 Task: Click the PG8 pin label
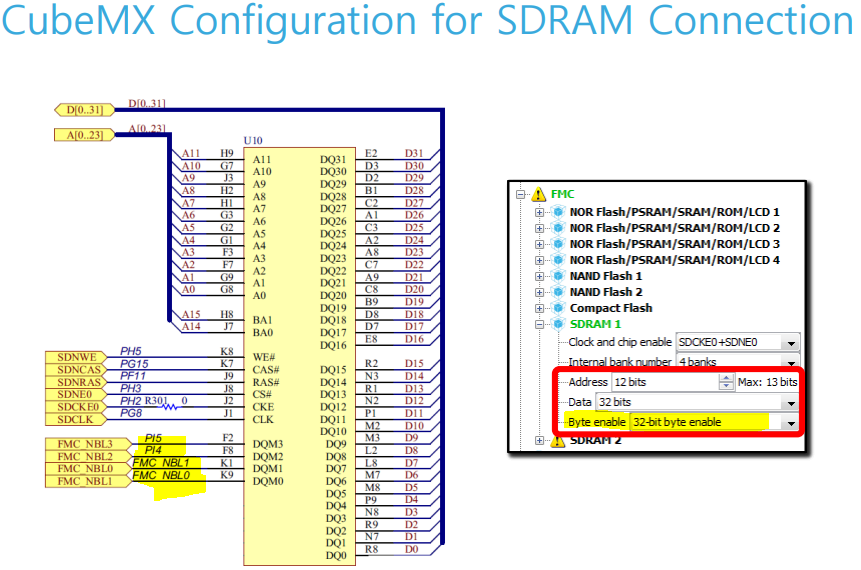pyautogui.click(x=131, y=412)
